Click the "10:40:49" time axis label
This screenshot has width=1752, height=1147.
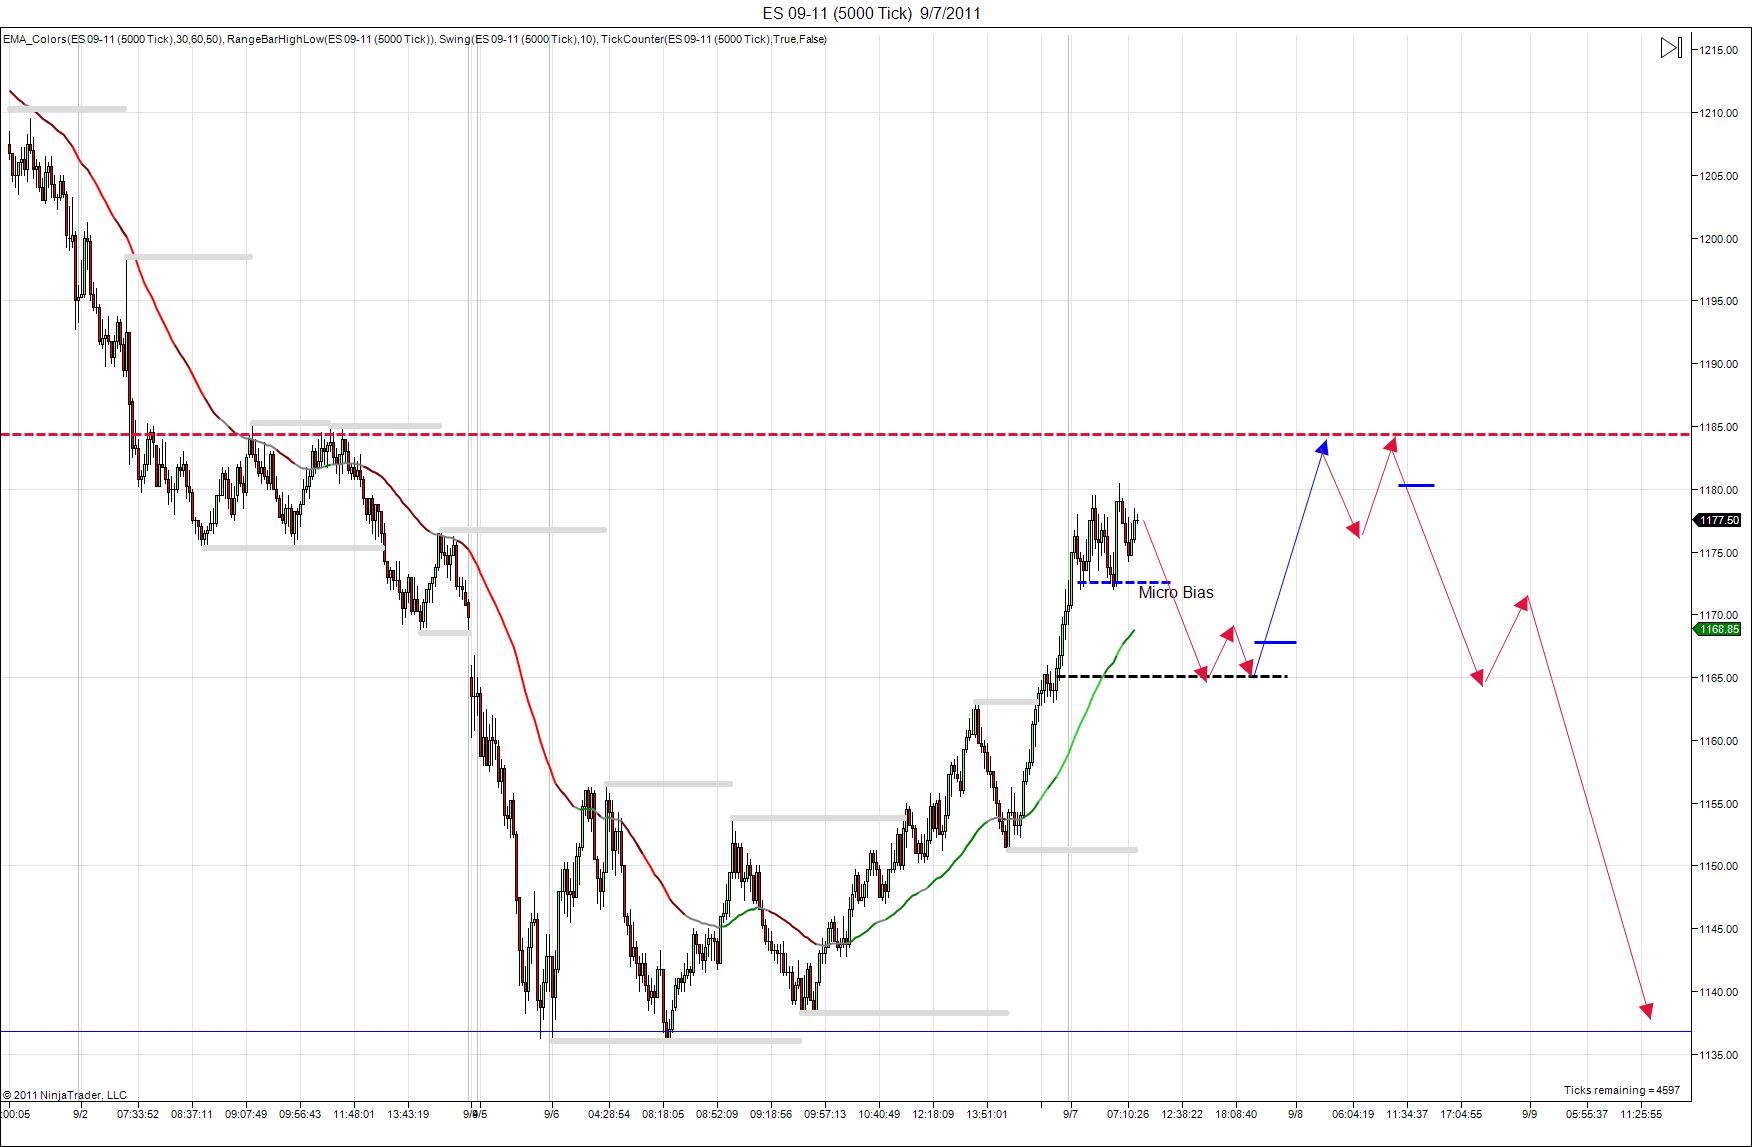click(879, 1114)
